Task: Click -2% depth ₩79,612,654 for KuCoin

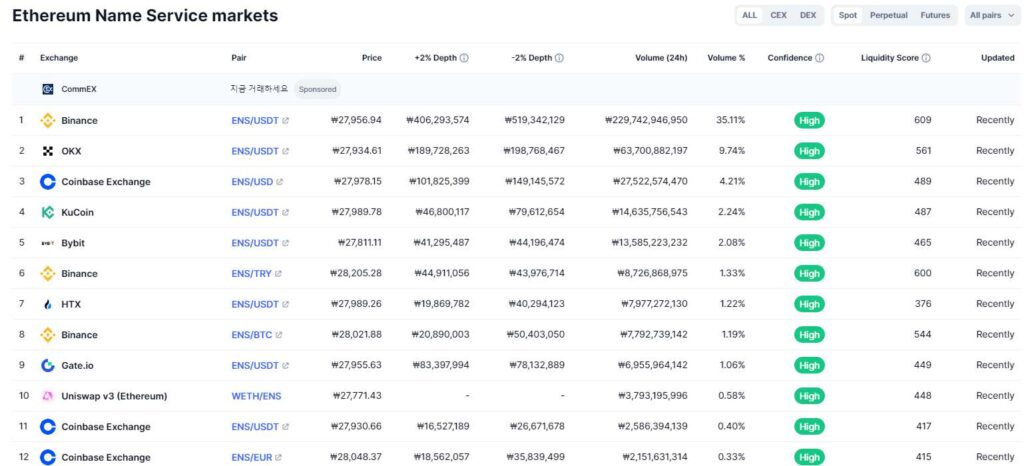Action: tap(535, 212)
